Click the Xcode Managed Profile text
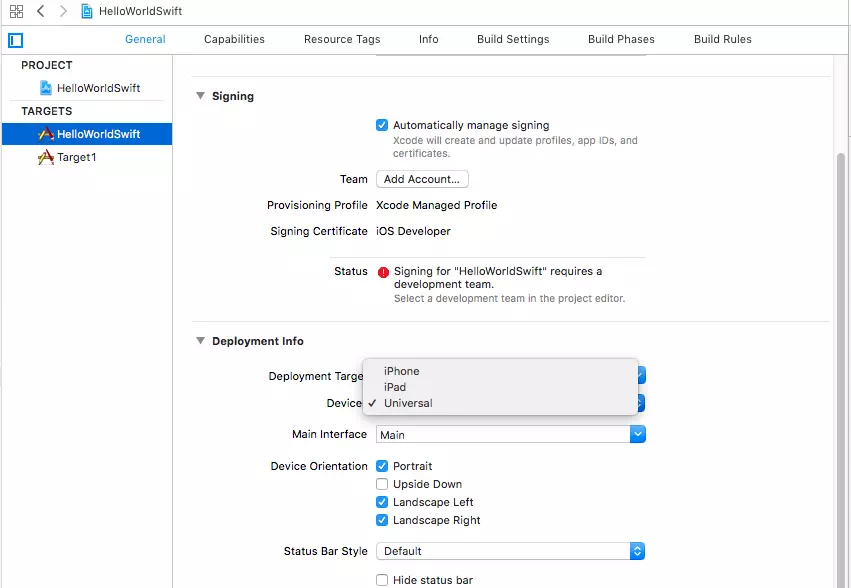 436,205
